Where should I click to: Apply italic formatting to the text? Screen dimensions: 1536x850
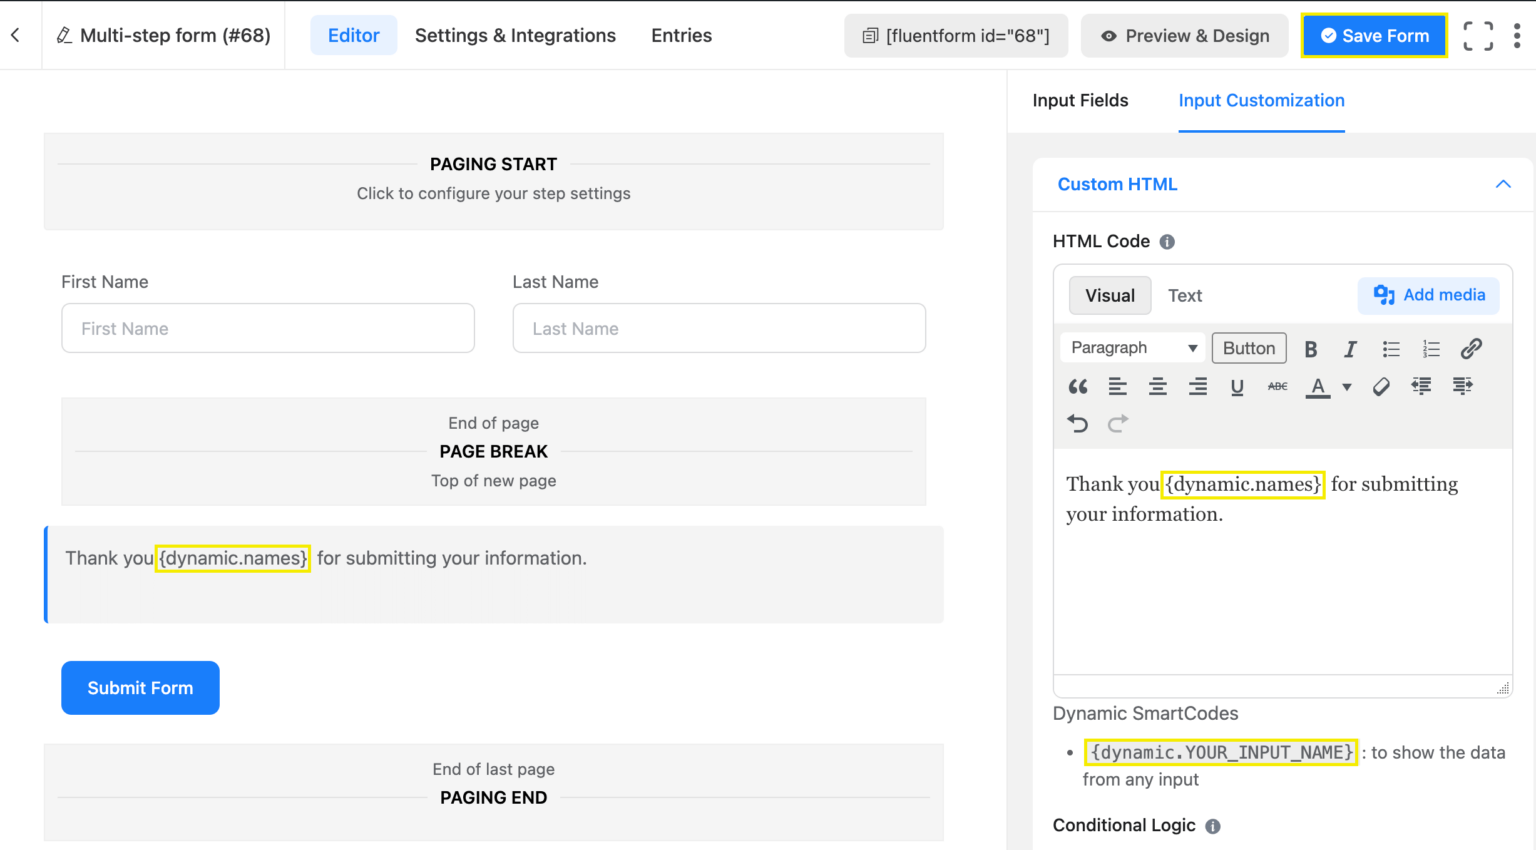(1351, 348)
